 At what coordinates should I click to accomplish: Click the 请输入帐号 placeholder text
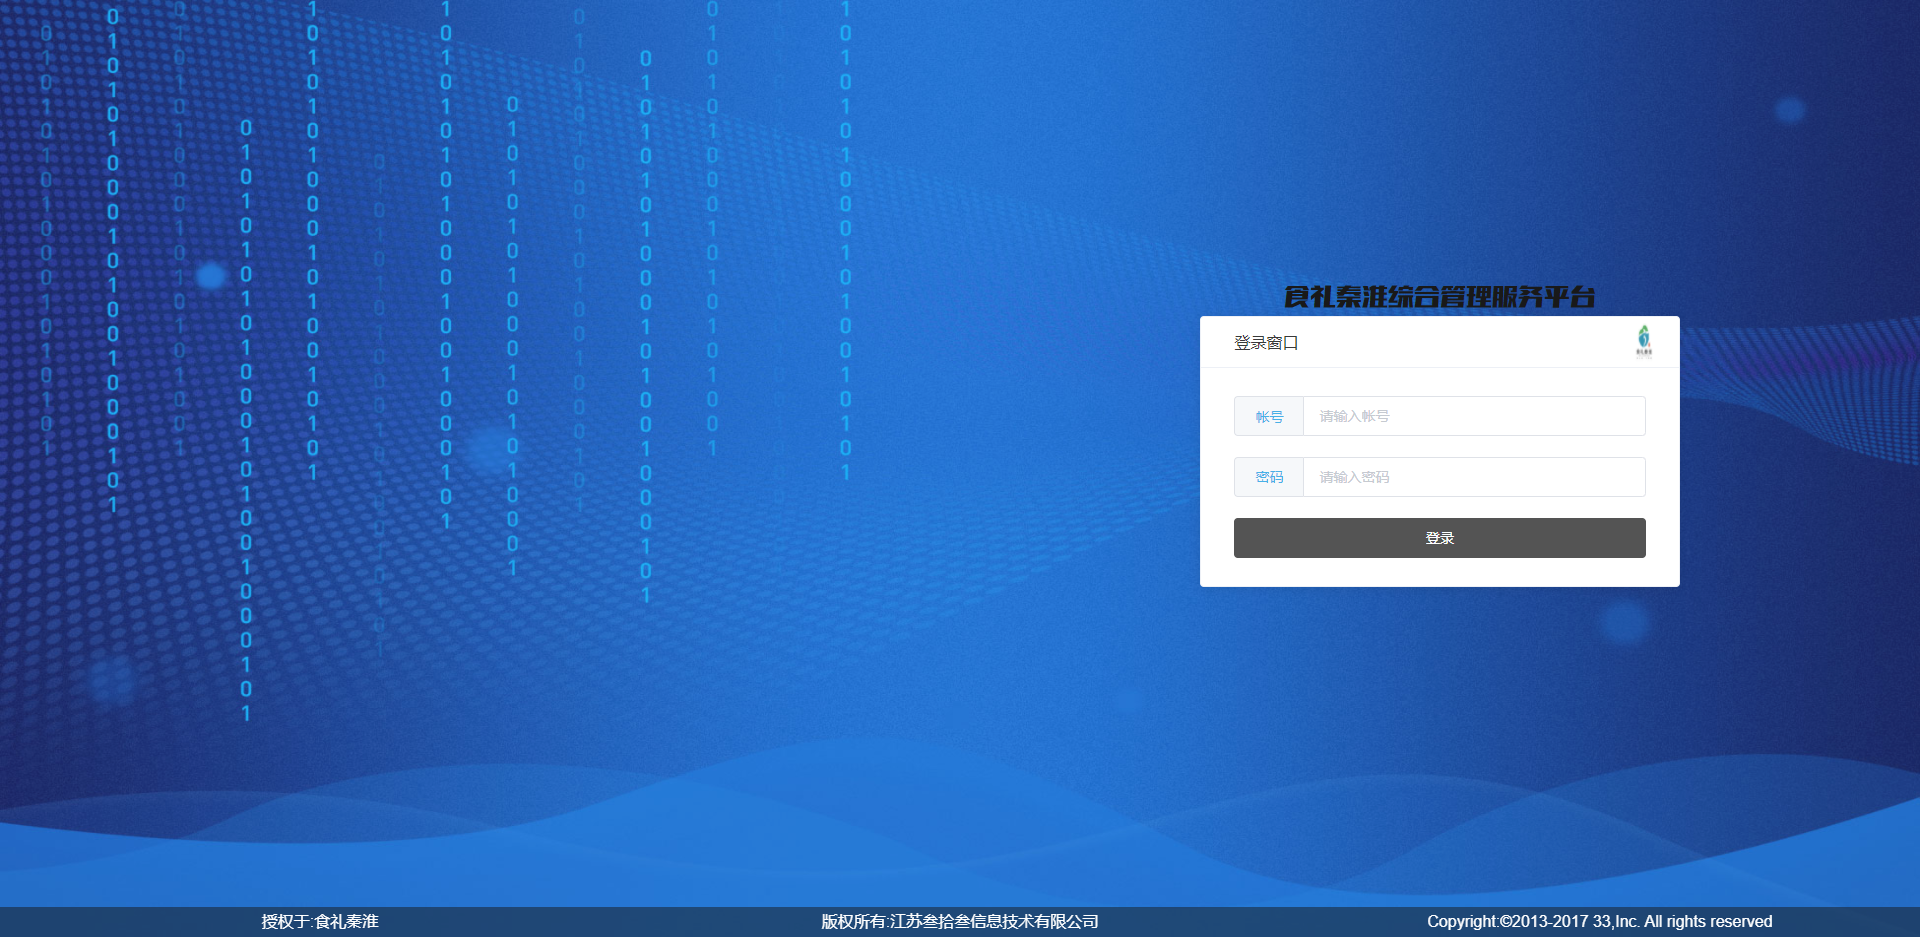(x=1354, y=416)
